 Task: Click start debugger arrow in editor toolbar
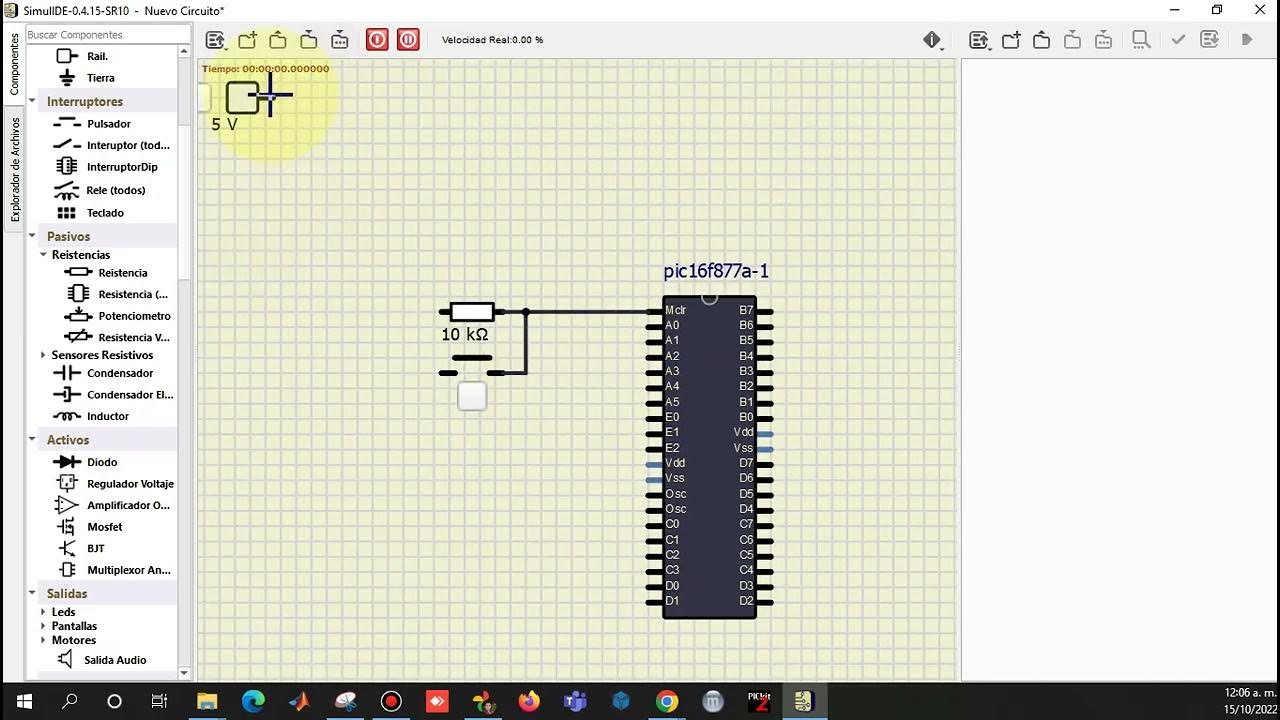tap(1246, 40)
